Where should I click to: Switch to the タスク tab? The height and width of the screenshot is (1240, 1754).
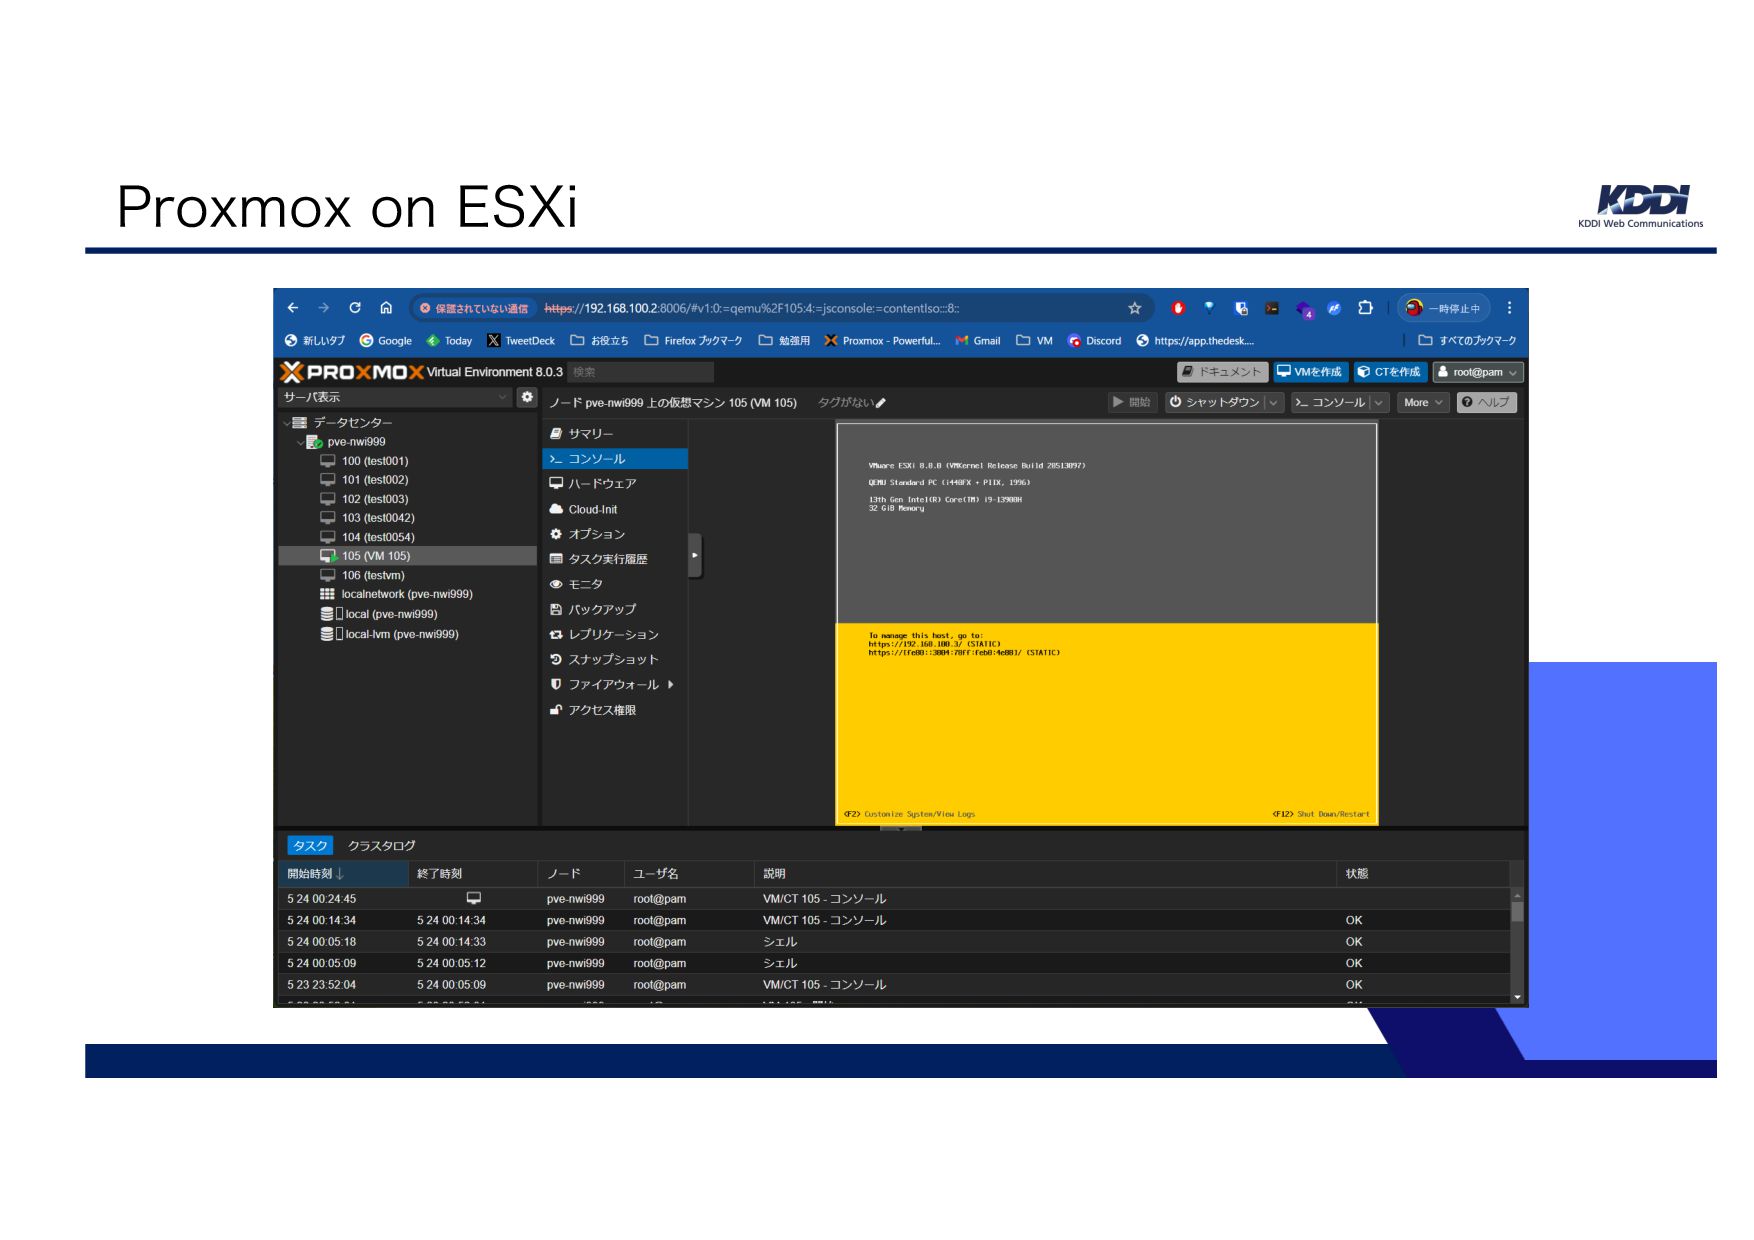click(x=310, y=846)
